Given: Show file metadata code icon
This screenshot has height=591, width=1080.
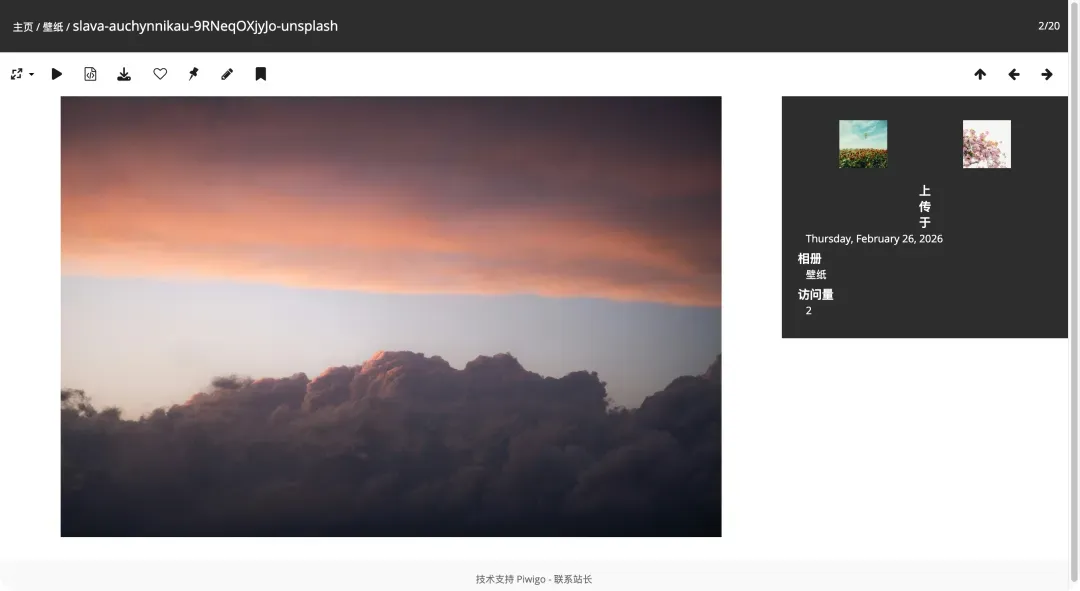Looking at the screenshot, I should pyautogui.click(x=90, y=74).
